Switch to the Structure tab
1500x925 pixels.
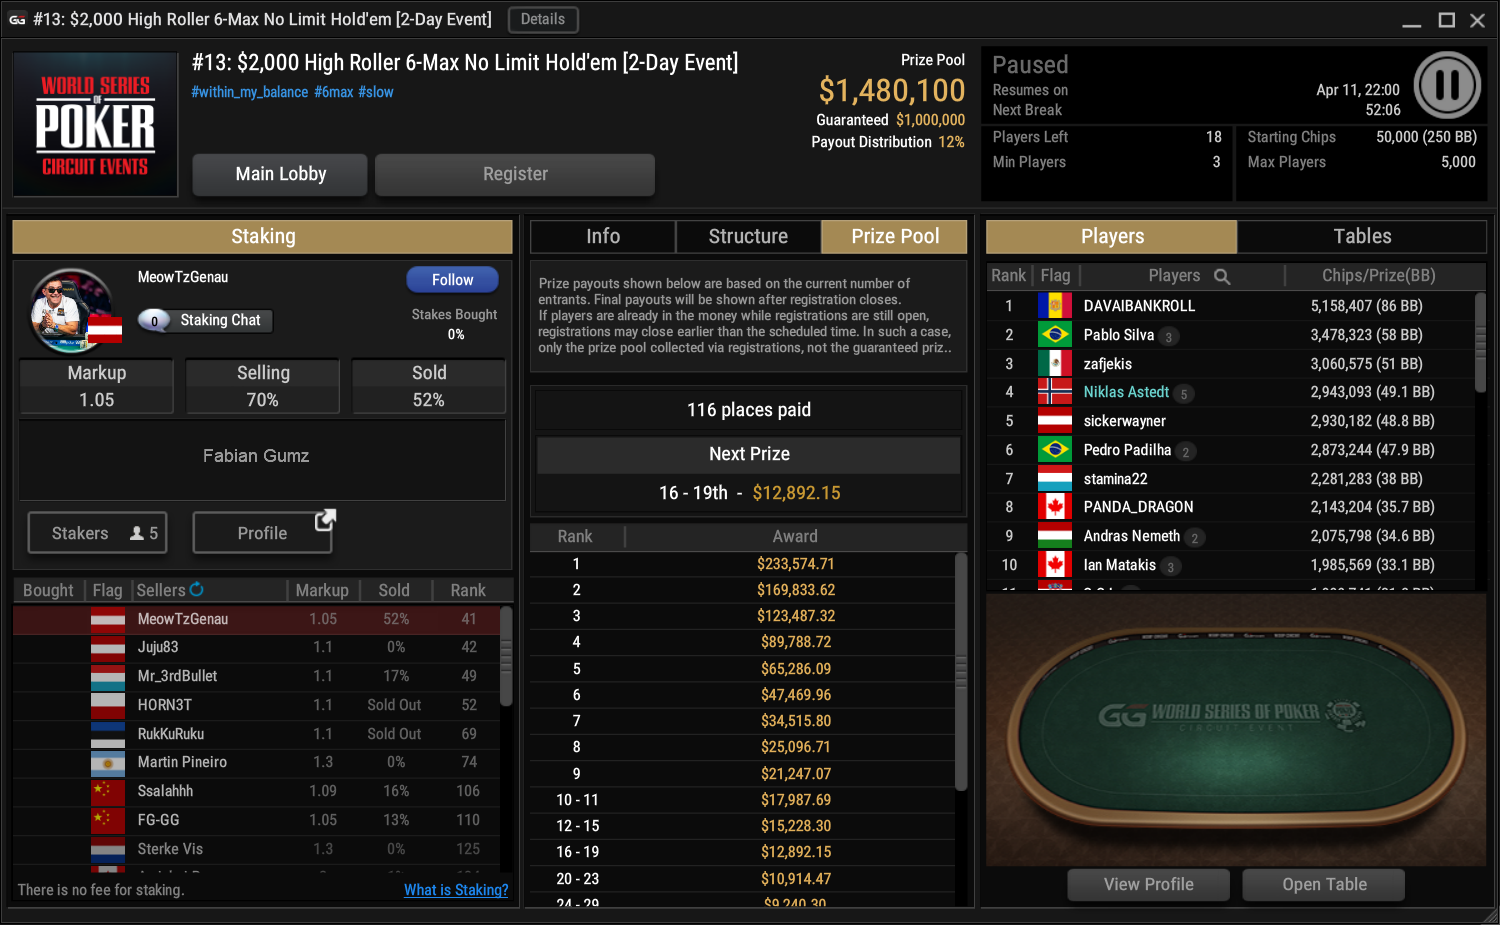(x=748, y=237)
